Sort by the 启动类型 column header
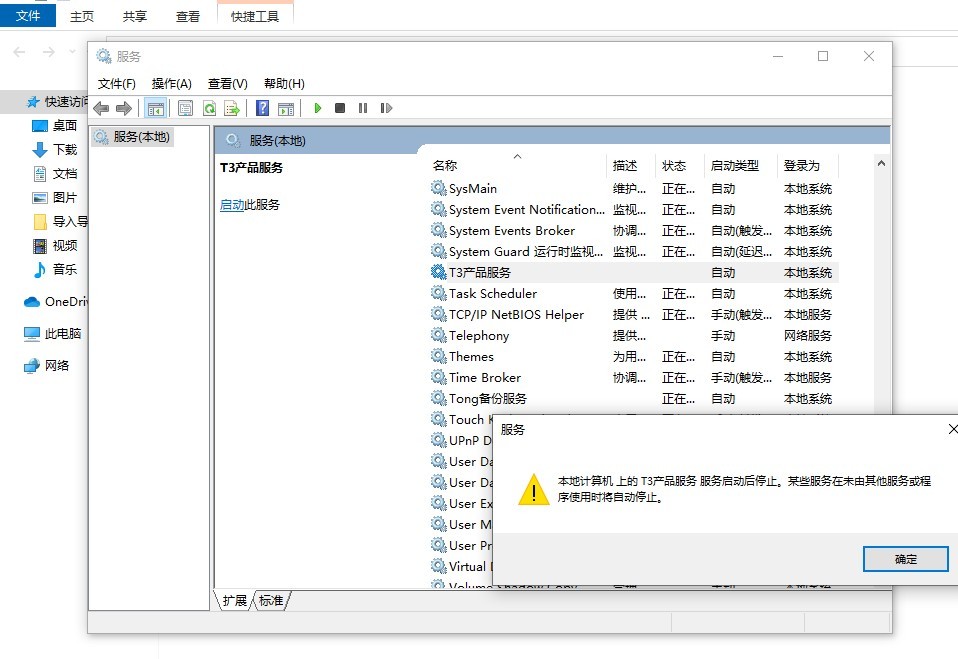This screenshot has width=958, height=659. click(x=740, y=166)
